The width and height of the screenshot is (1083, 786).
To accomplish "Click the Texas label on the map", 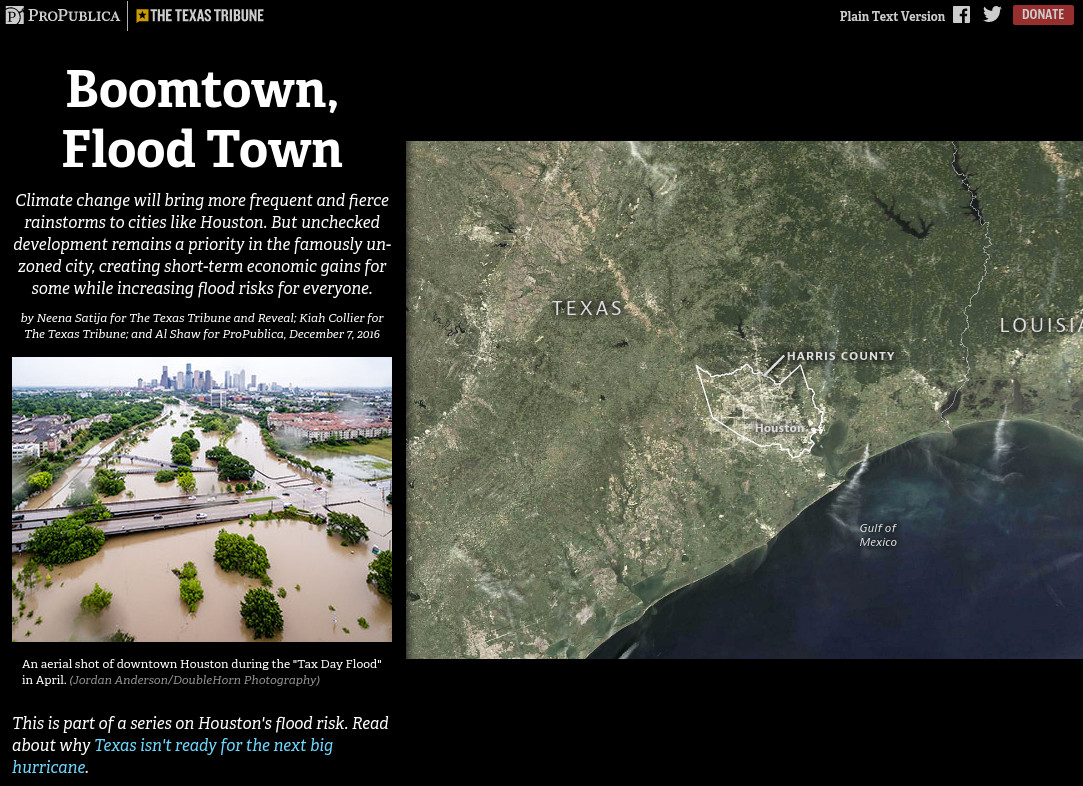I will (x=587, y=308).
